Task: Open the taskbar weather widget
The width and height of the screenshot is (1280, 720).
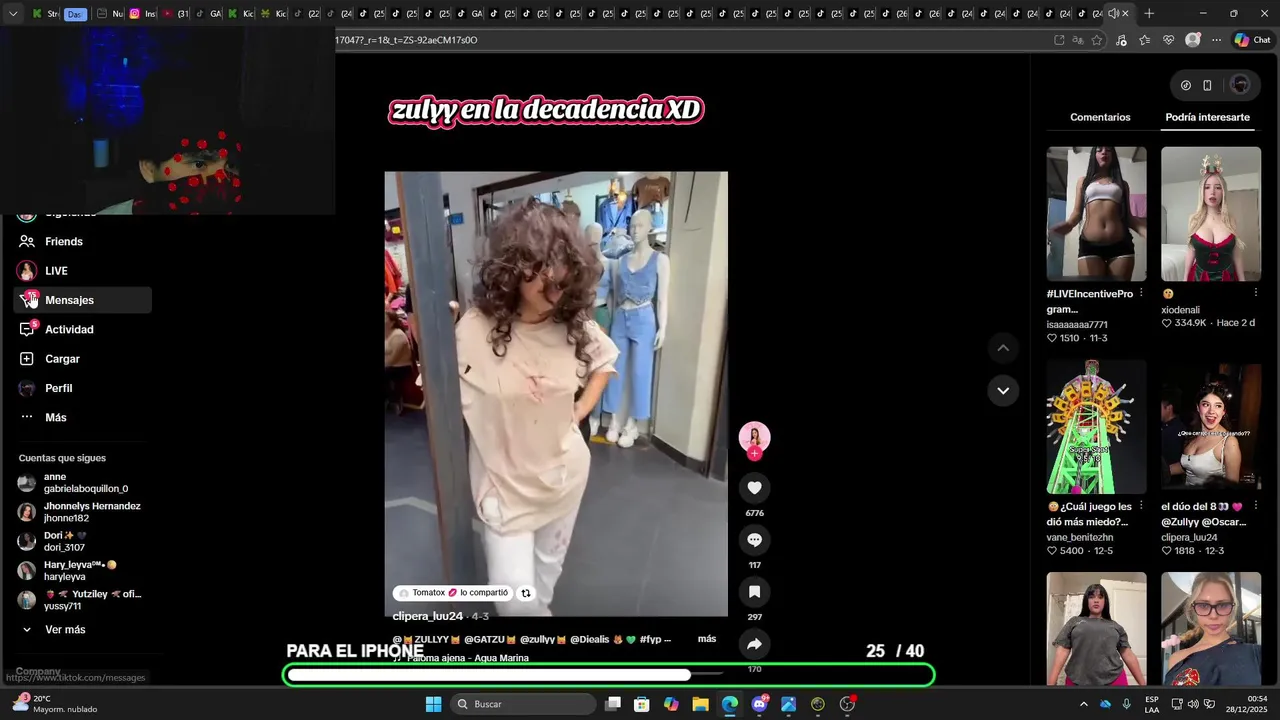Action: click(x=55, y=704)
